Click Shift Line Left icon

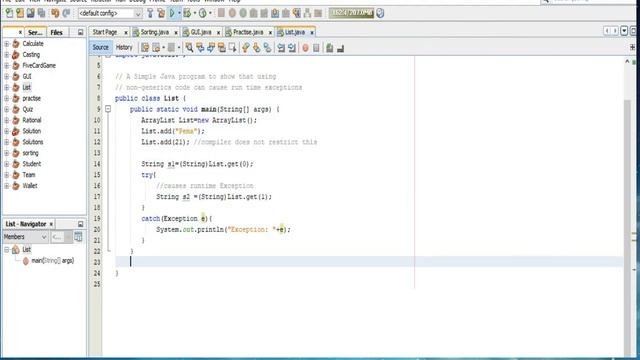281,48
